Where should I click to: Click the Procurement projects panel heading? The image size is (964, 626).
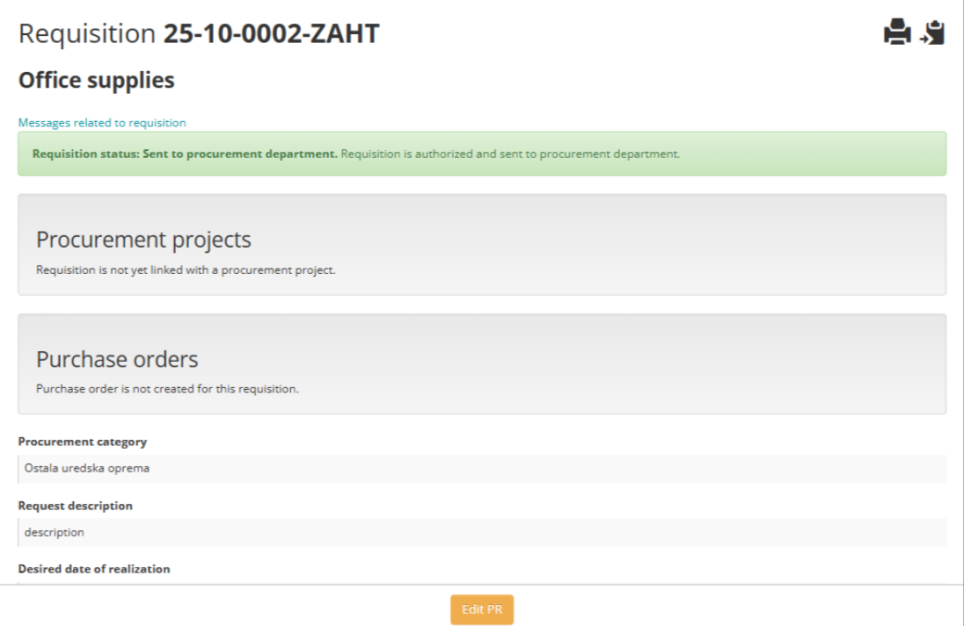(143, 240)
